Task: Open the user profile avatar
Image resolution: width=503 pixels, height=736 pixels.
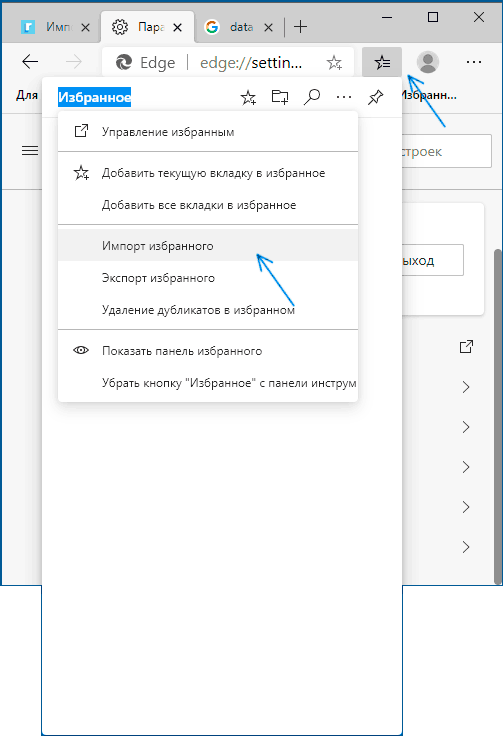Action: point(427,61)
